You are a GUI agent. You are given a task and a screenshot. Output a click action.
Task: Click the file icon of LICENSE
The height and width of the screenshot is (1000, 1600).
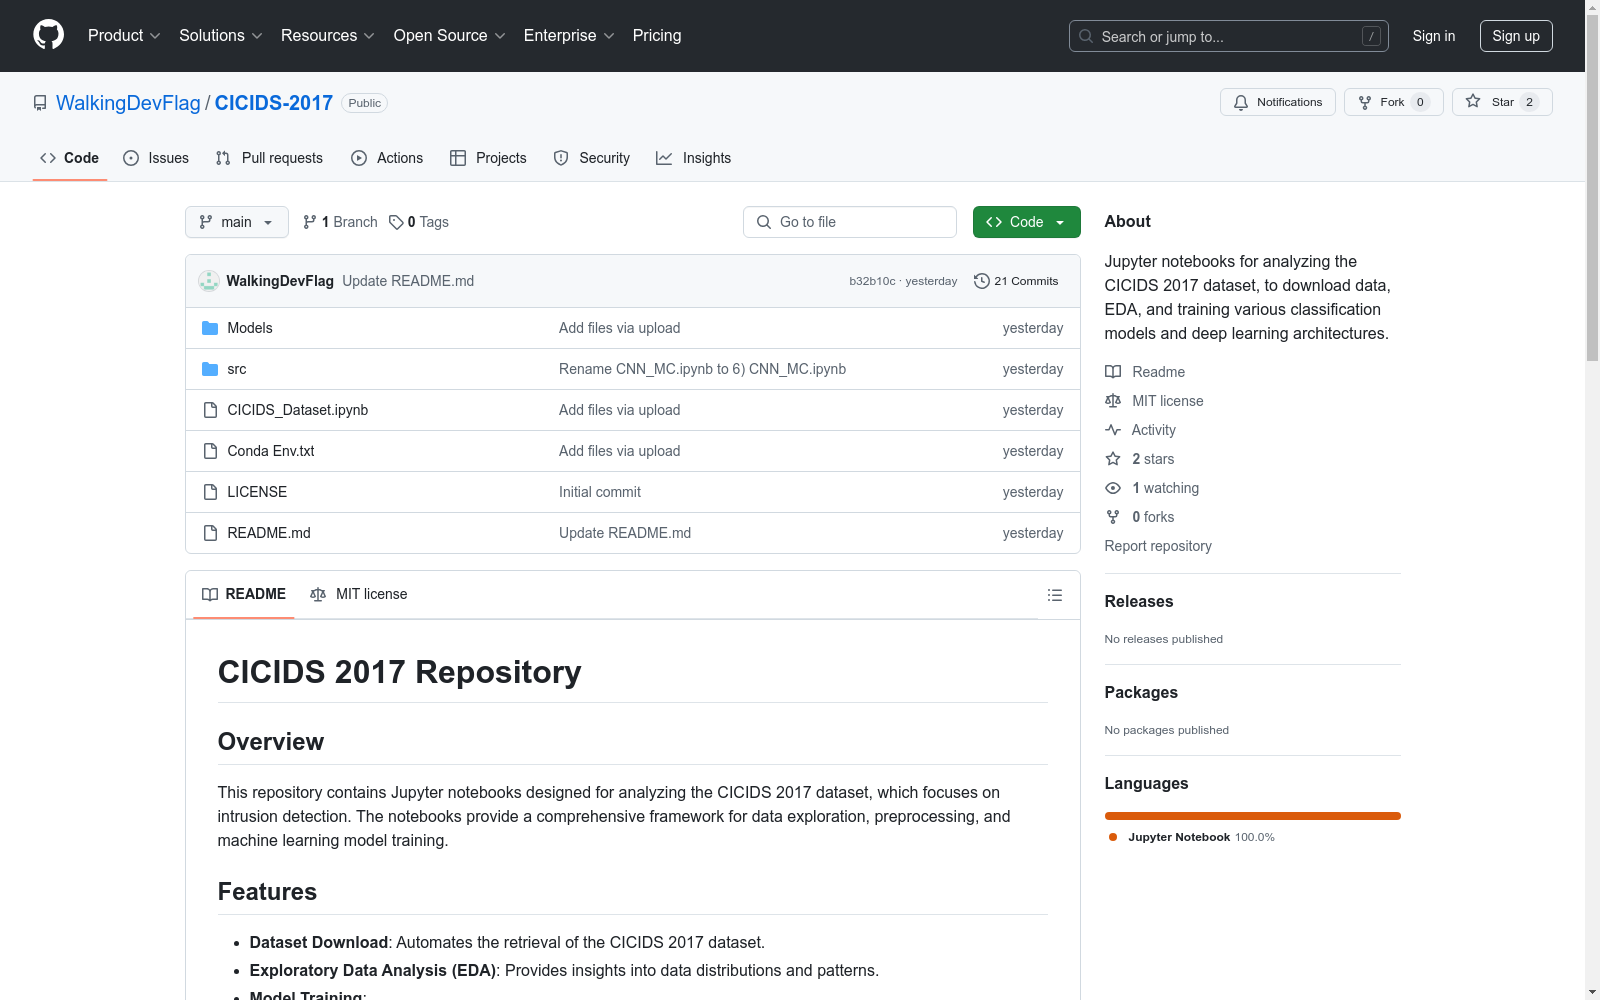tap(210, 492)
